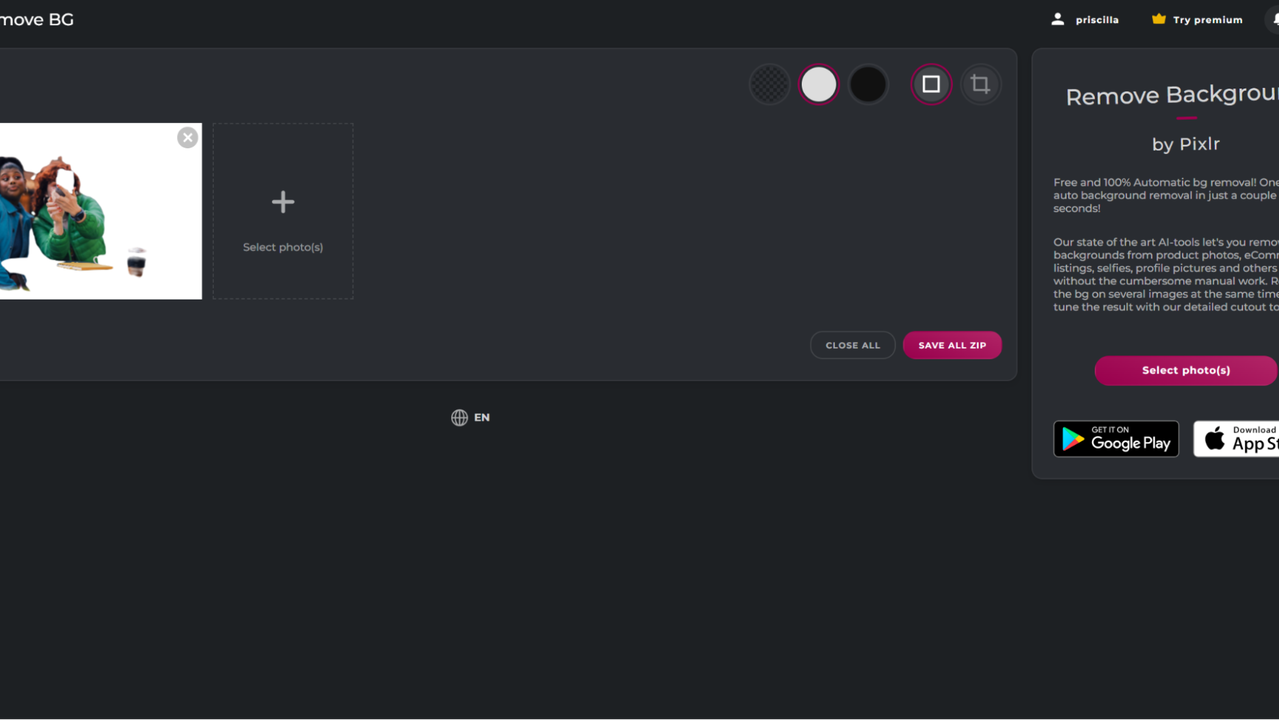Open the Try premium link
1279x720 pixels.
click(1208, 20)
